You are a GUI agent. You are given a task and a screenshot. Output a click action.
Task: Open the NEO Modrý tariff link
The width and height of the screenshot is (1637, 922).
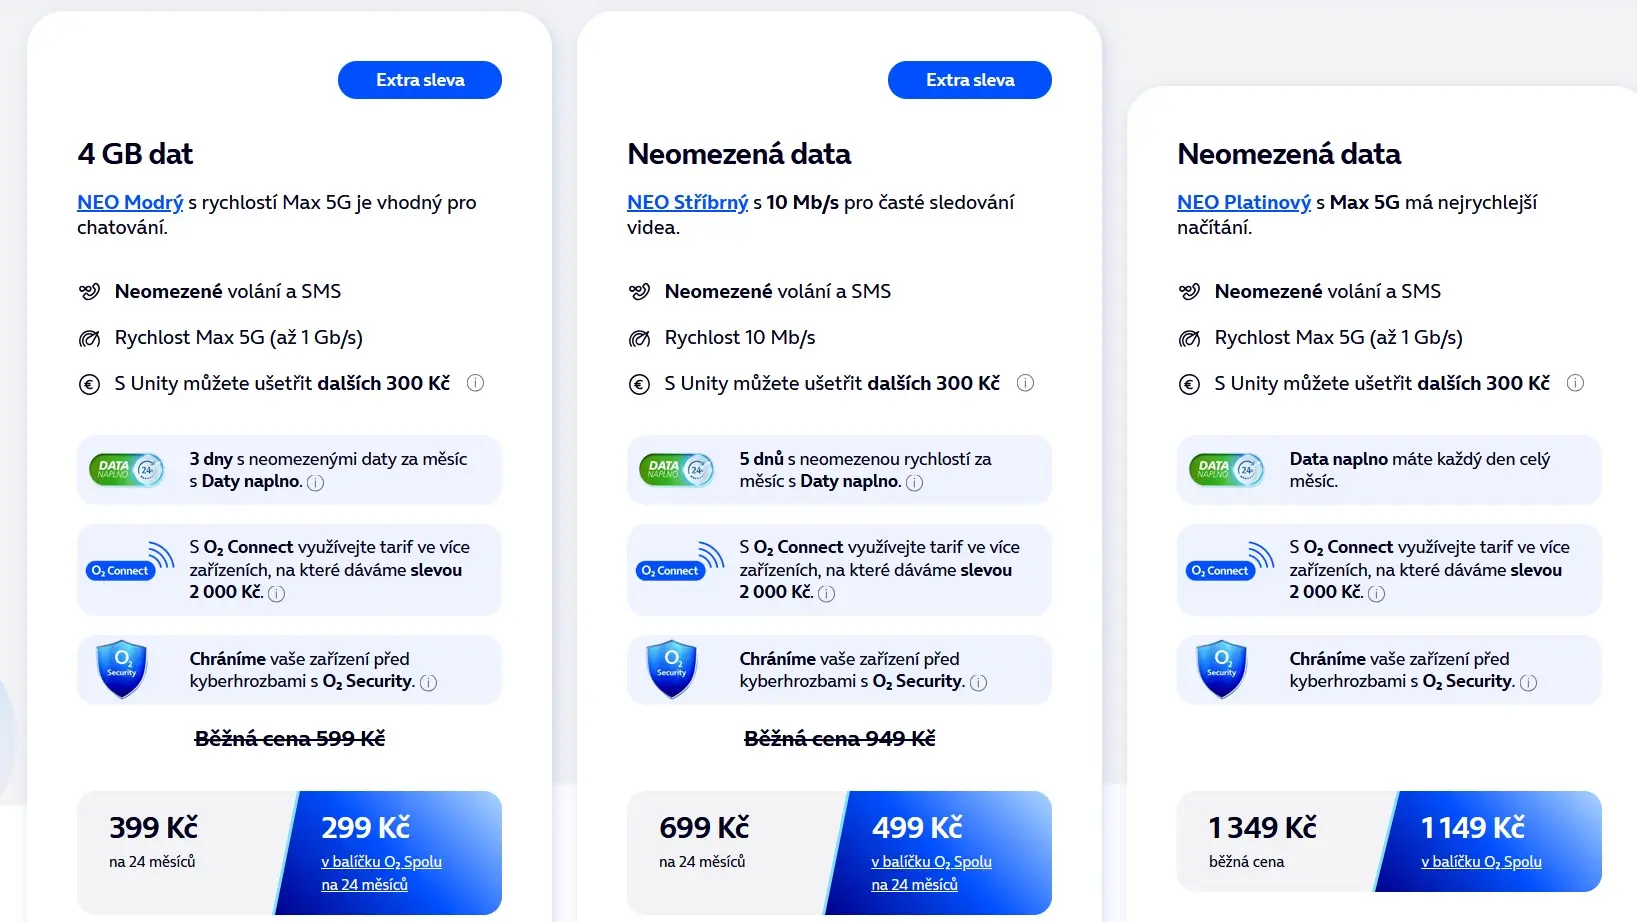pyautogui.click(x=130, y=203)
